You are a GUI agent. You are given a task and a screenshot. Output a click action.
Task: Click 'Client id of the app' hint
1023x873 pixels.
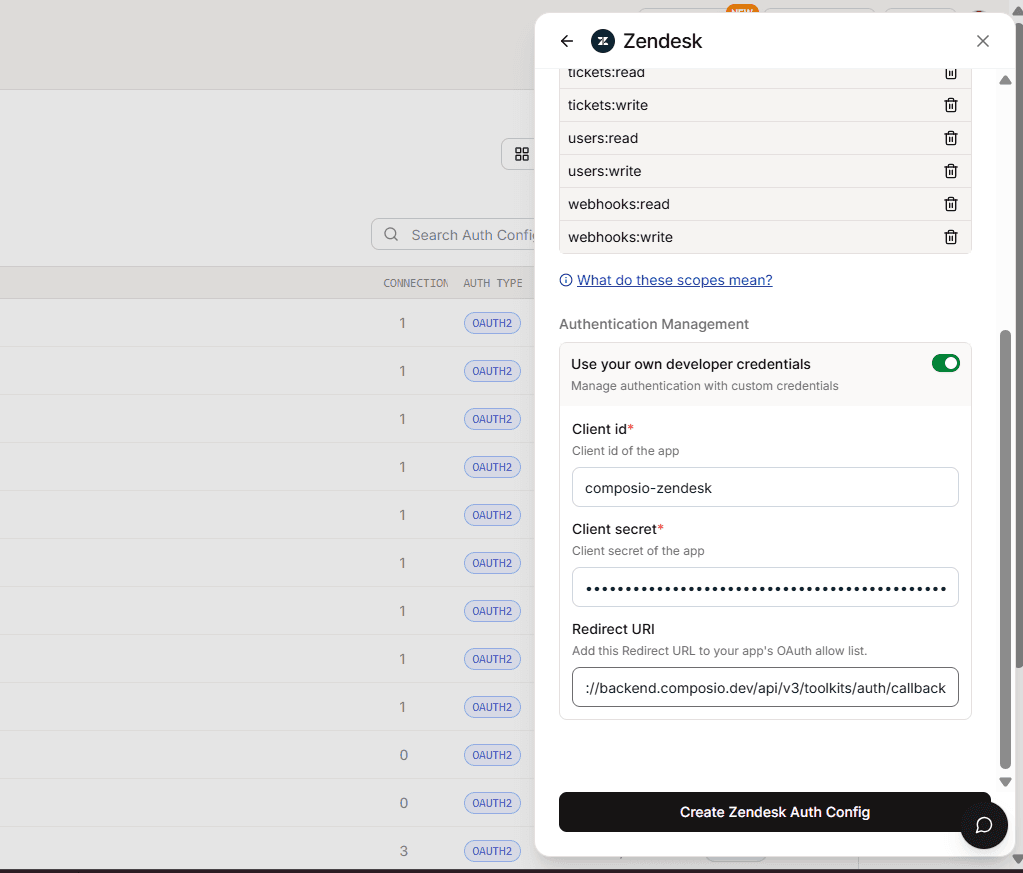pos(626,451)
